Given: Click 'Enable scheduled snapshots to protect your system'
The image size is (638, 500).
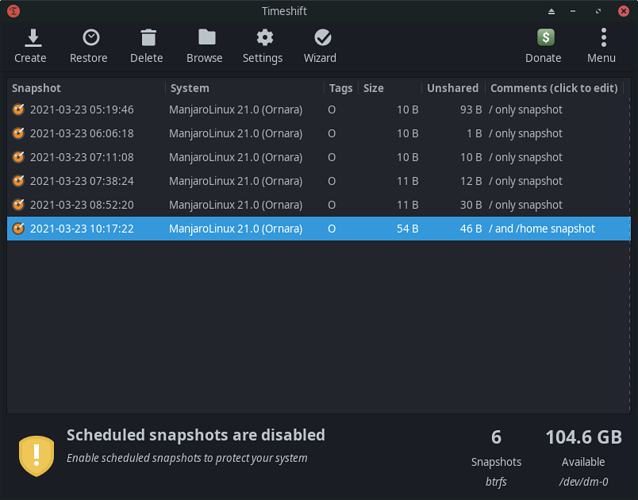Looking at the screenshot, I should pos(187,458).
